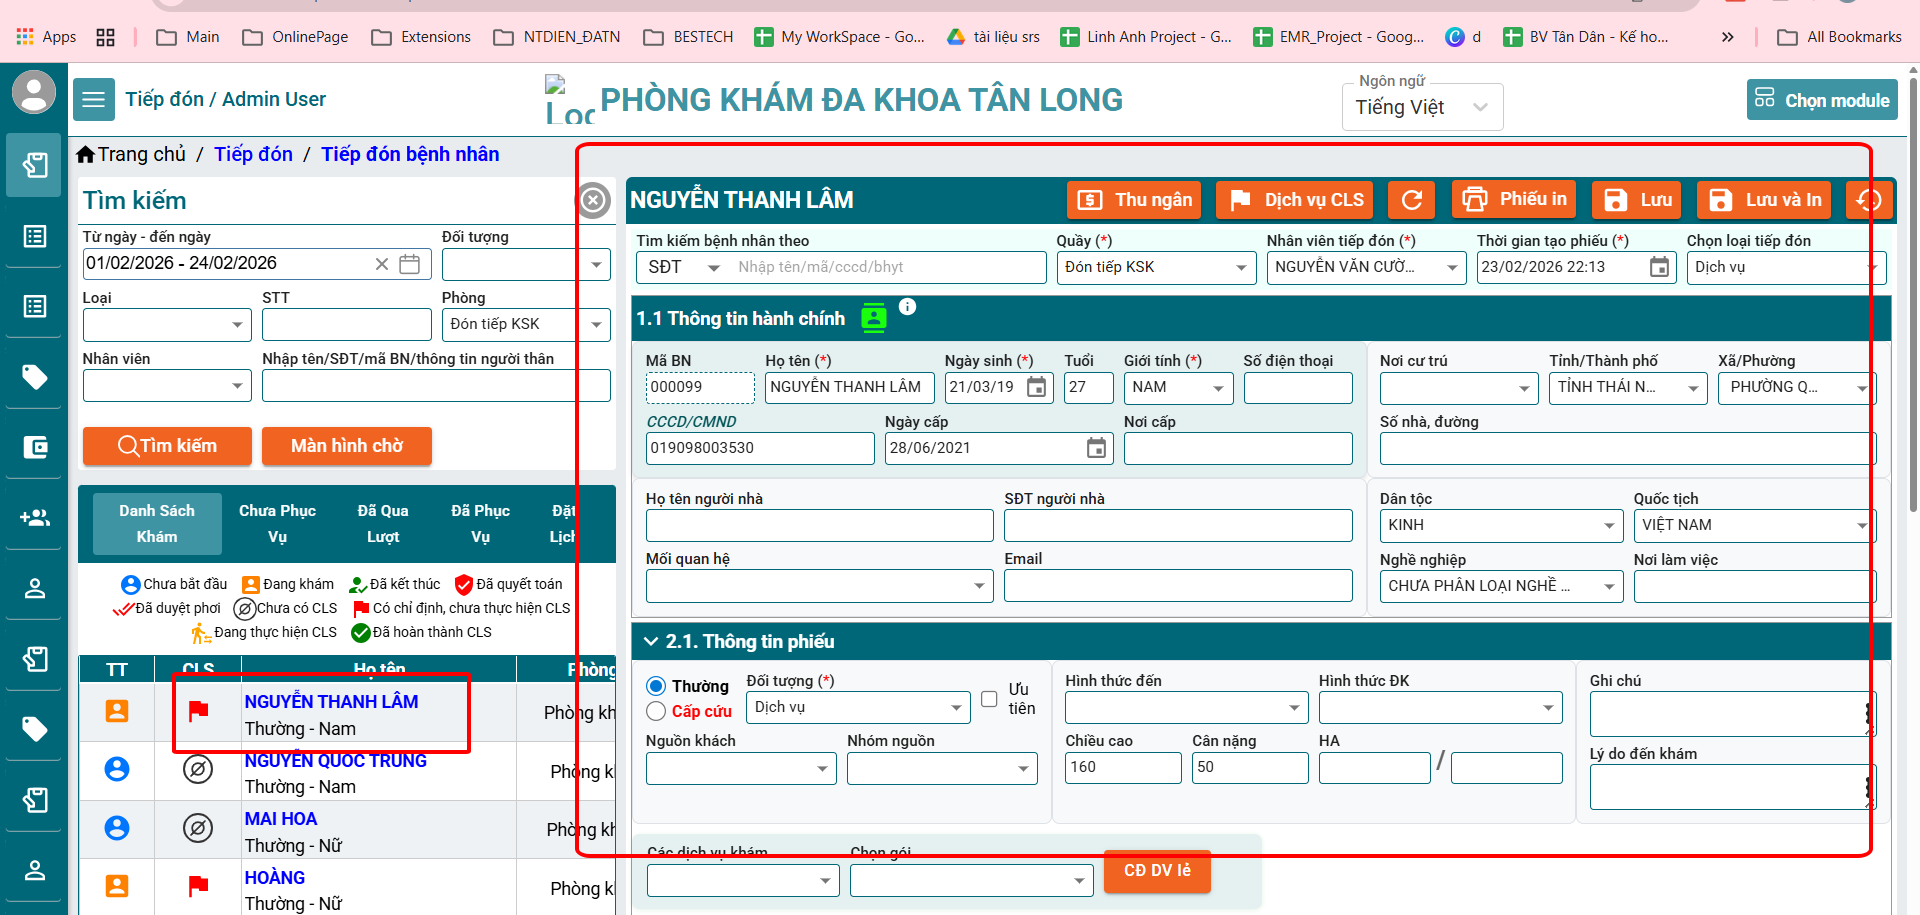Click the orange reset icon button after Lưu và In
The image size is (1920, 915).
tap(1868, 200)
